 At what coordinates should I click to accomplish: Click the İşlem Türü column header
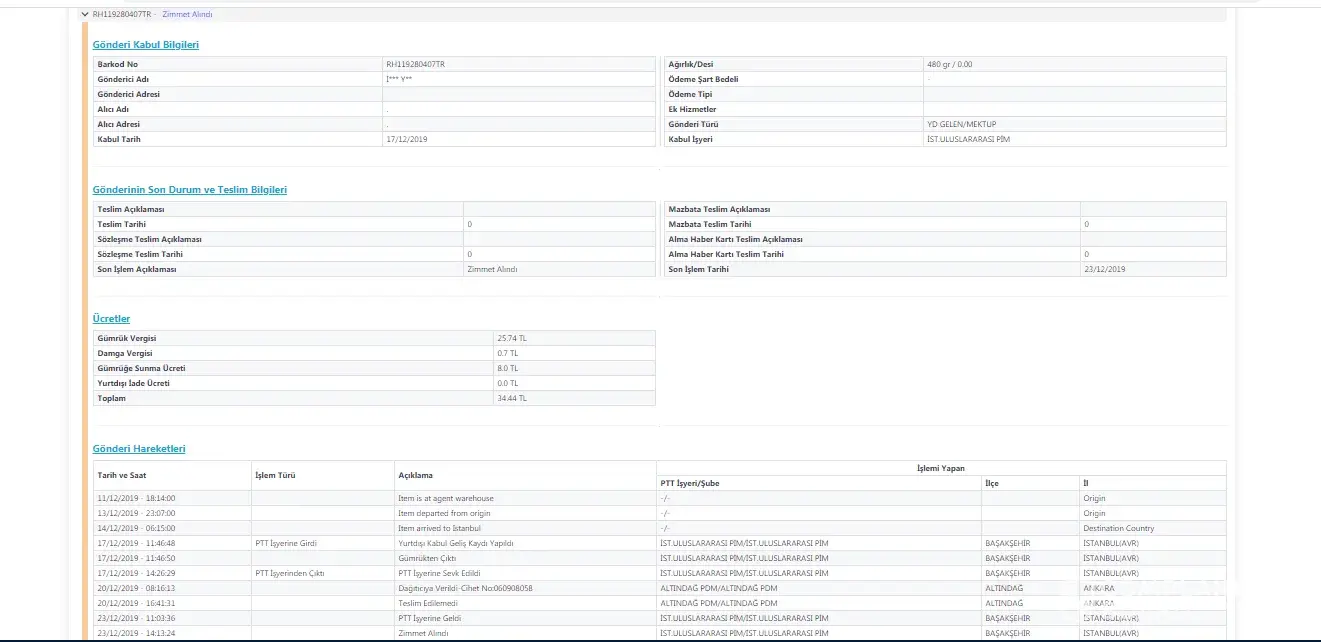275,475
